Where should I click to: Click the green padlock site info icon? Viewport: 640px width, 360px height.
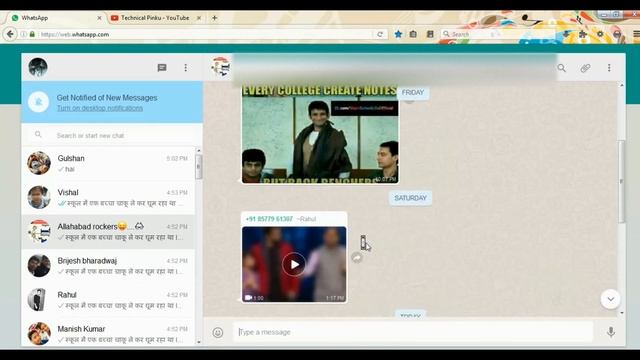pyautogui.click(x=32, y=34)
